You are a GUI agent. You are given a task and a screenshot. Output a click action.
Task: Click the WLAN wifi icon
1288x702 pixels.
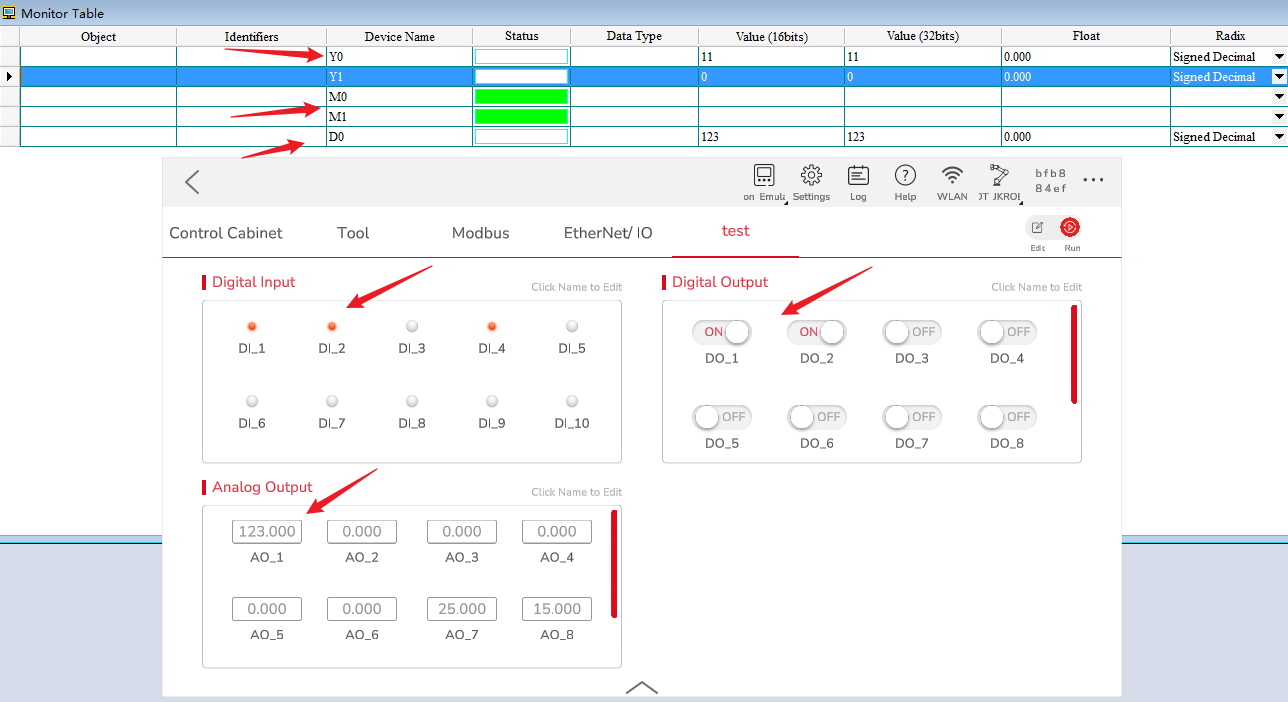(952, 177)
